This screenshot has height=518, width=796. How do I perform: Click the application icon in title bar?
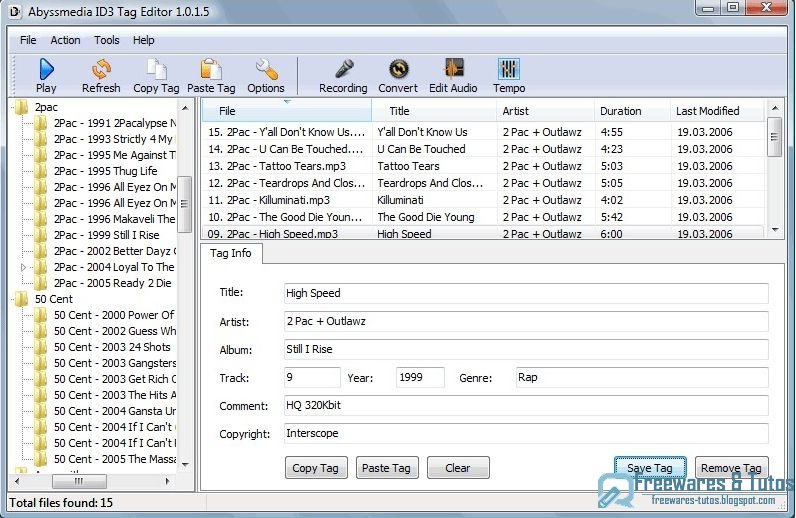click(x=14, y=12)
